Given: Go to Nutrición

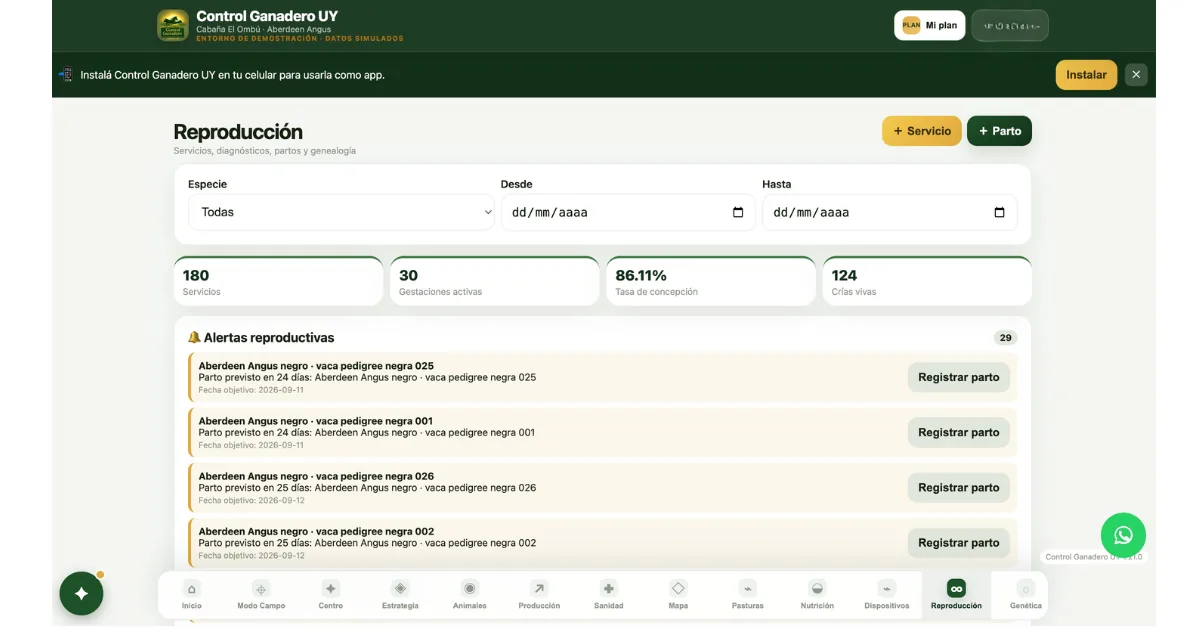Looking at the screenshot, I should 817,594.
